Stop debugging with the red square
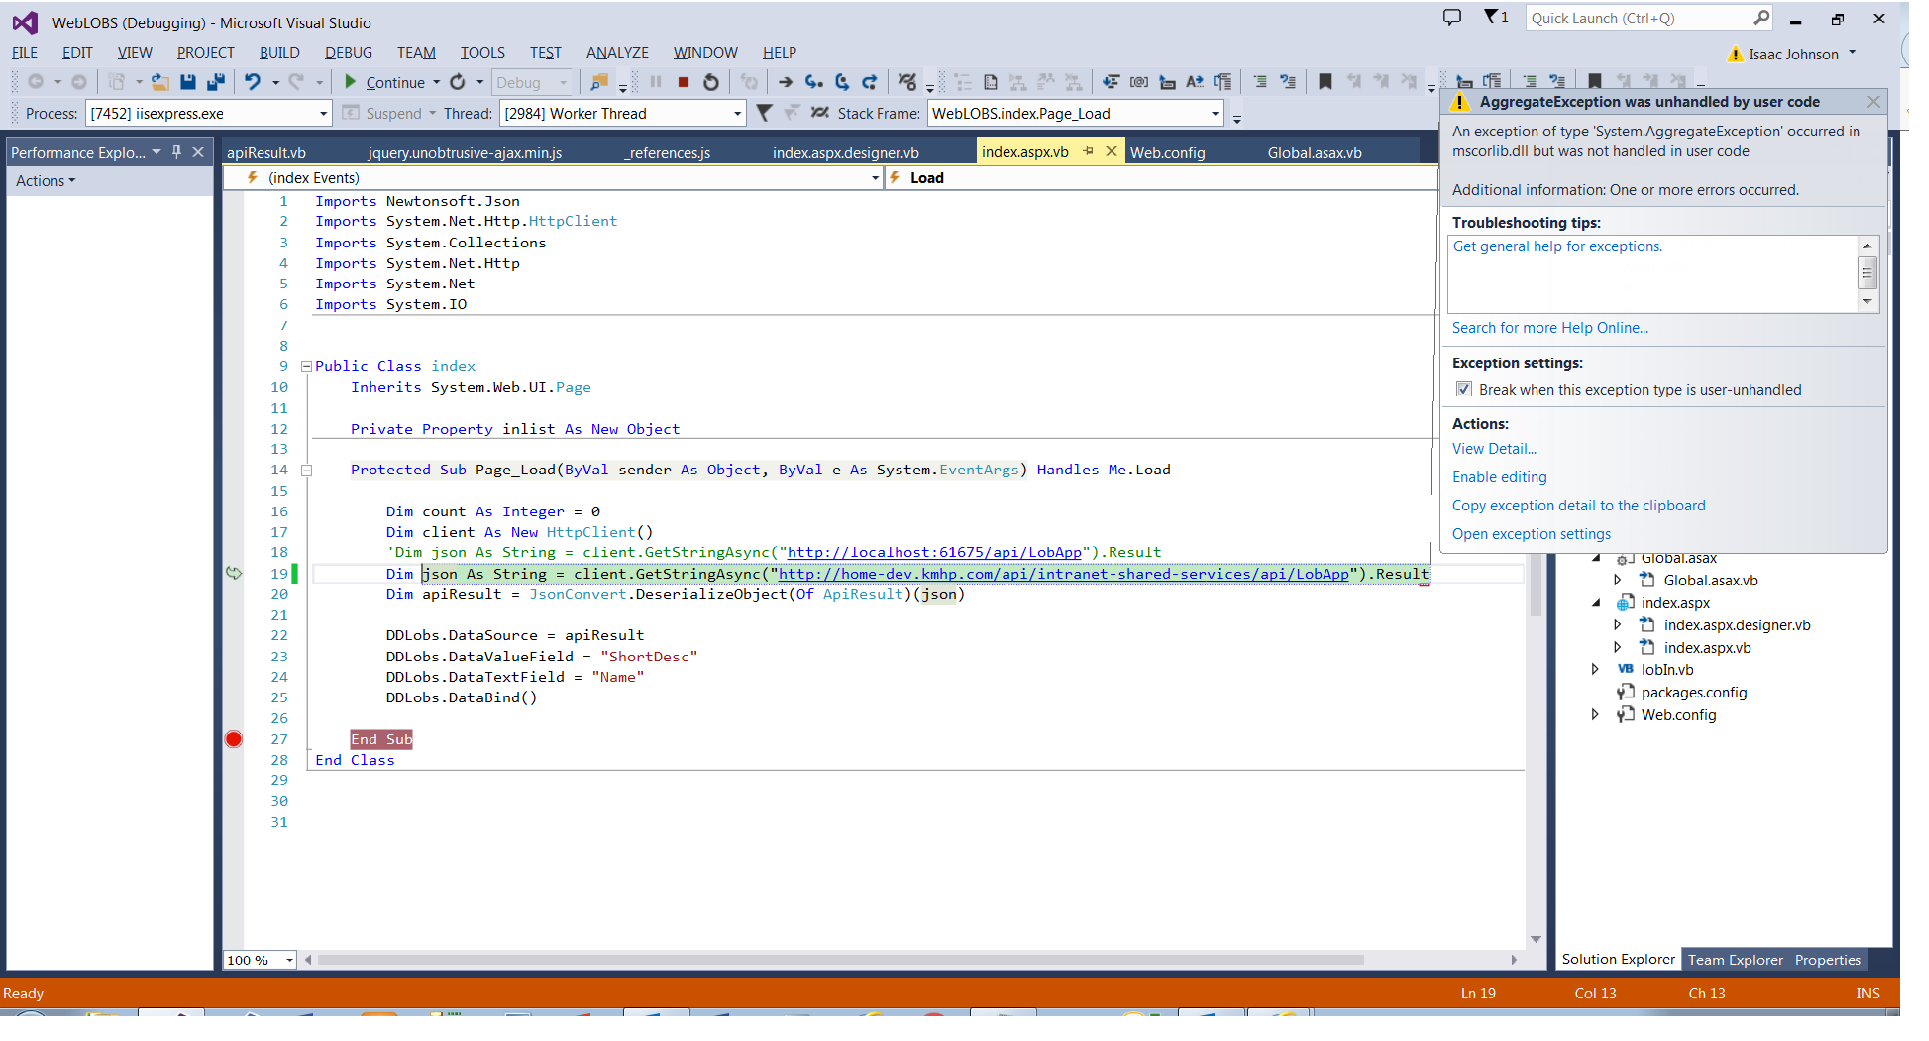1929x1041 pixels. 683,82
